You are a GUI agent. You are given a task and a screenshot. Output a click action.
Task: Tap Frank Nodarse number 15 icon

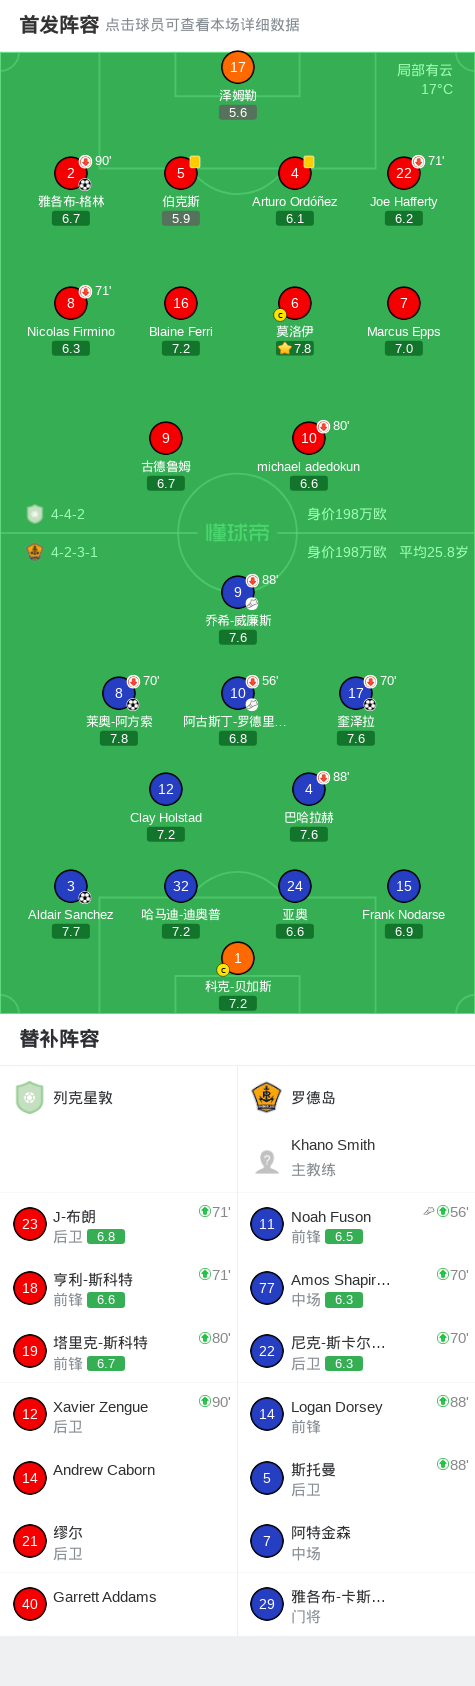point(404,886)
